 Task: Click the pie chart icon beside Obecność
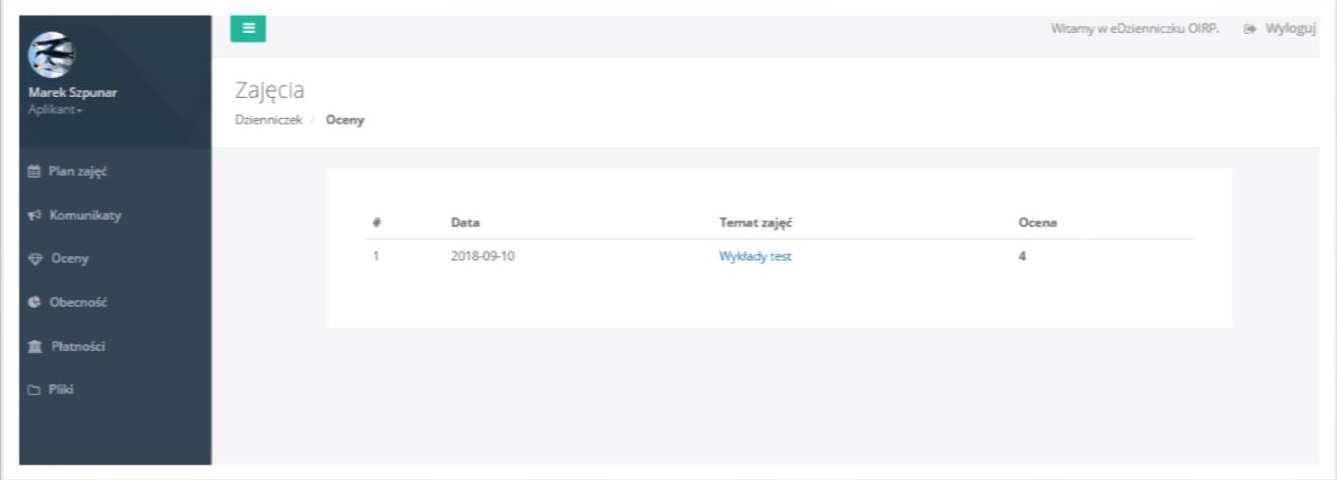35,303
